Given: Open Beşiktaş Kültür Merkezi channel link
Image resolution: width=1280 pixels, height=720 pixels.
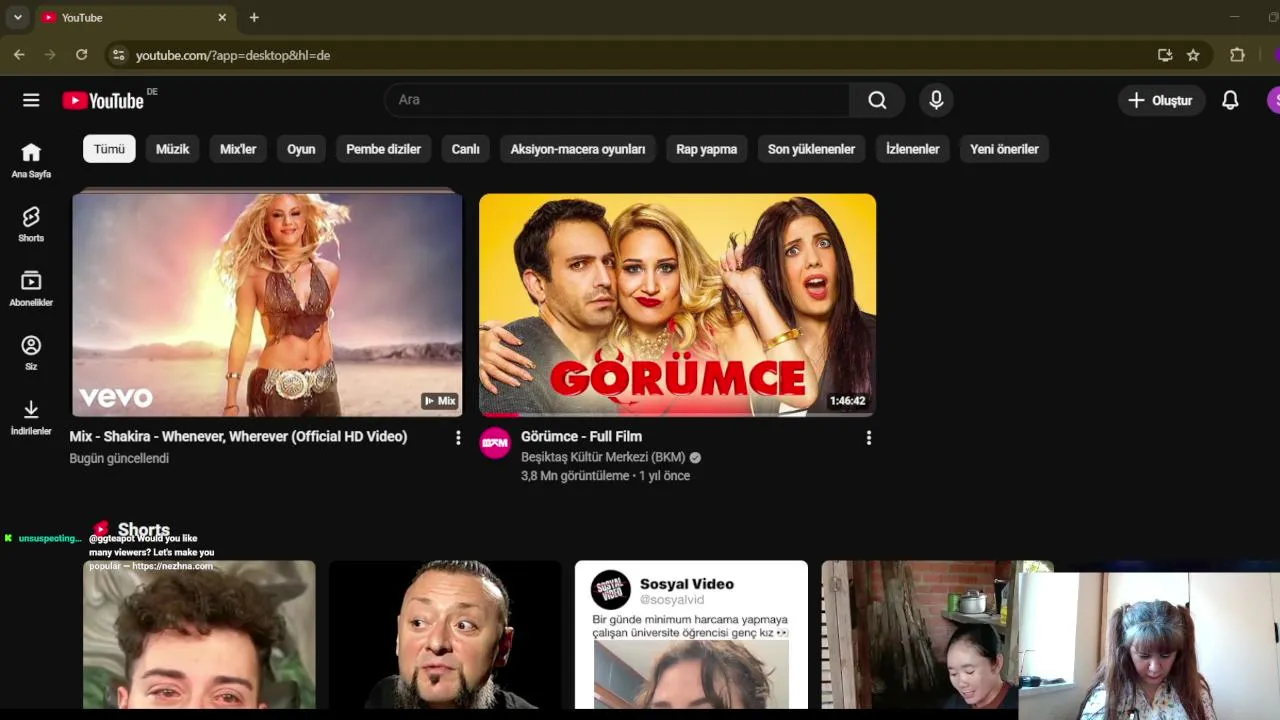Looking at the screenshot, I should tap(603, 457).
